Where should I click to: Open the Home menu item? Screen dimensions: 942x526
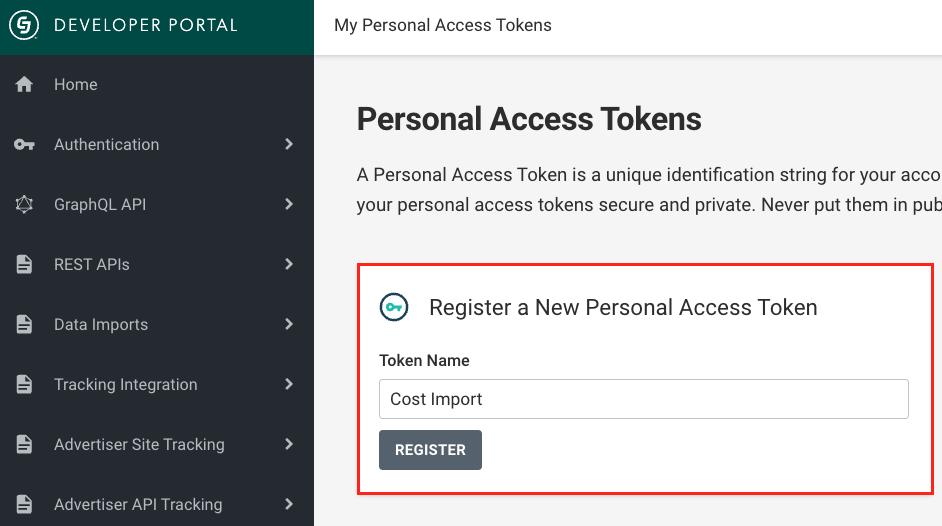click(x=76, y=85)
